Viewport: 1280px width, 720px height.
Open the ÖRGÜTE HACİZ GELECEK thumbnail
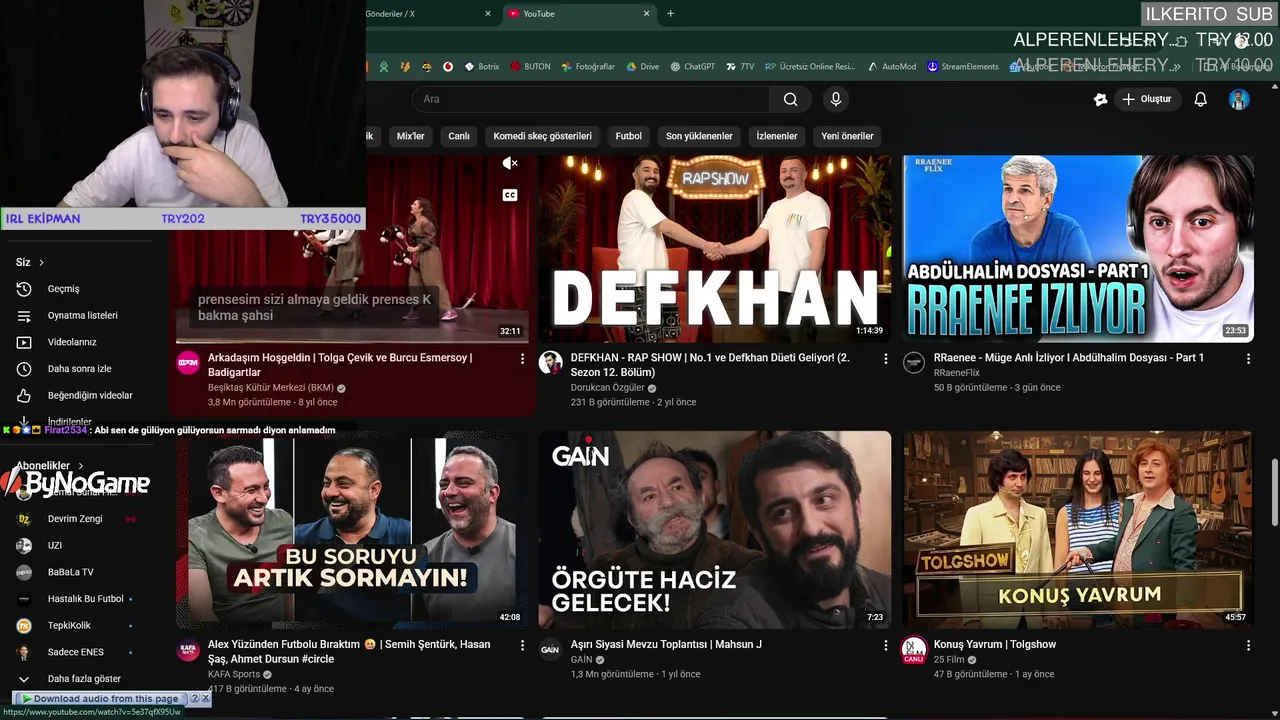pos(714,530)
